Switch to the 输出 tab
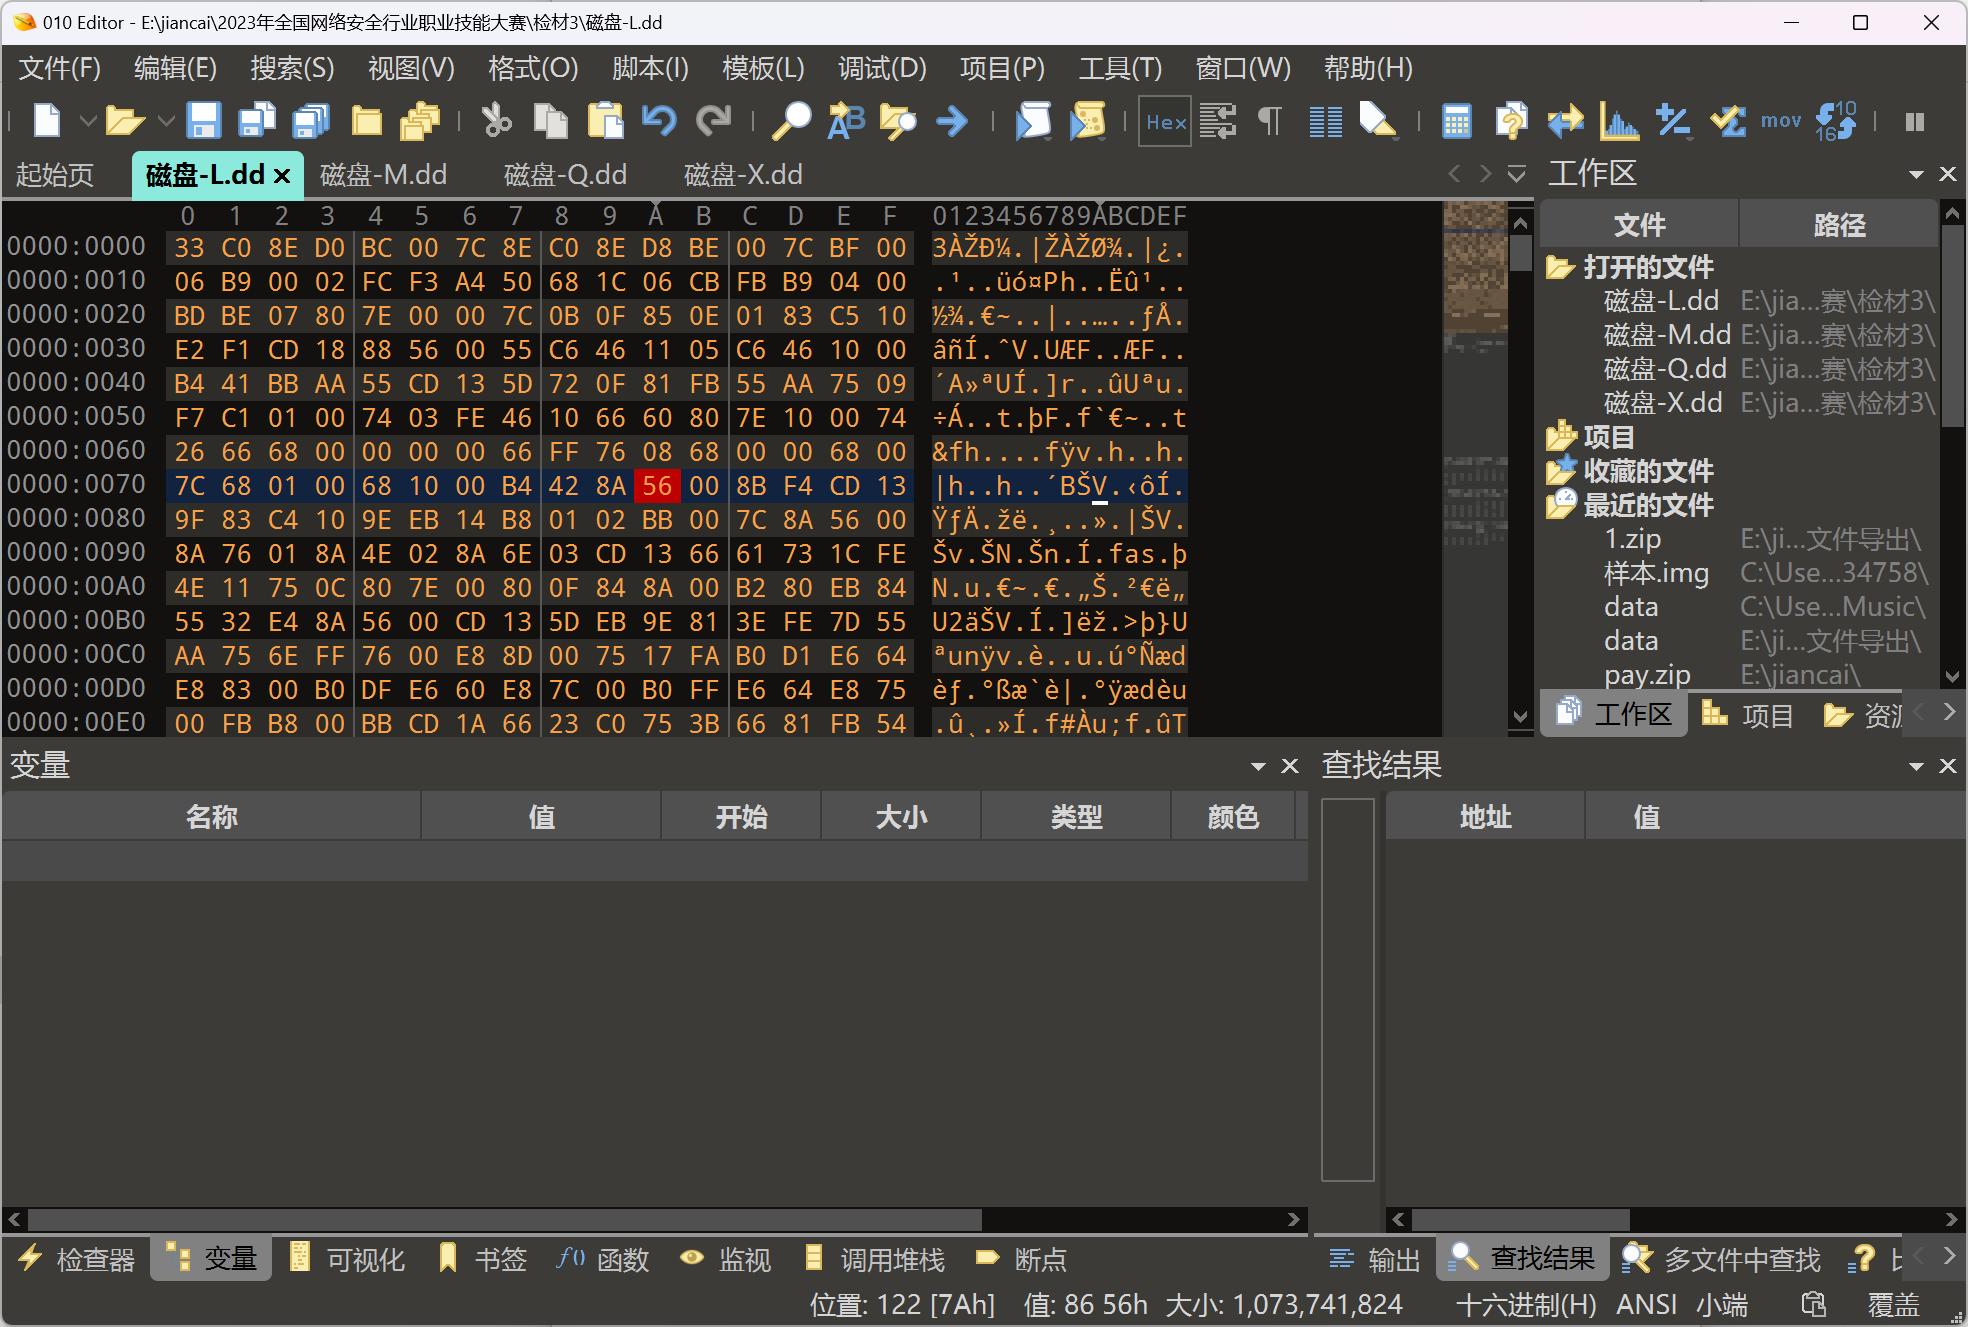 coord(1375,1259)
